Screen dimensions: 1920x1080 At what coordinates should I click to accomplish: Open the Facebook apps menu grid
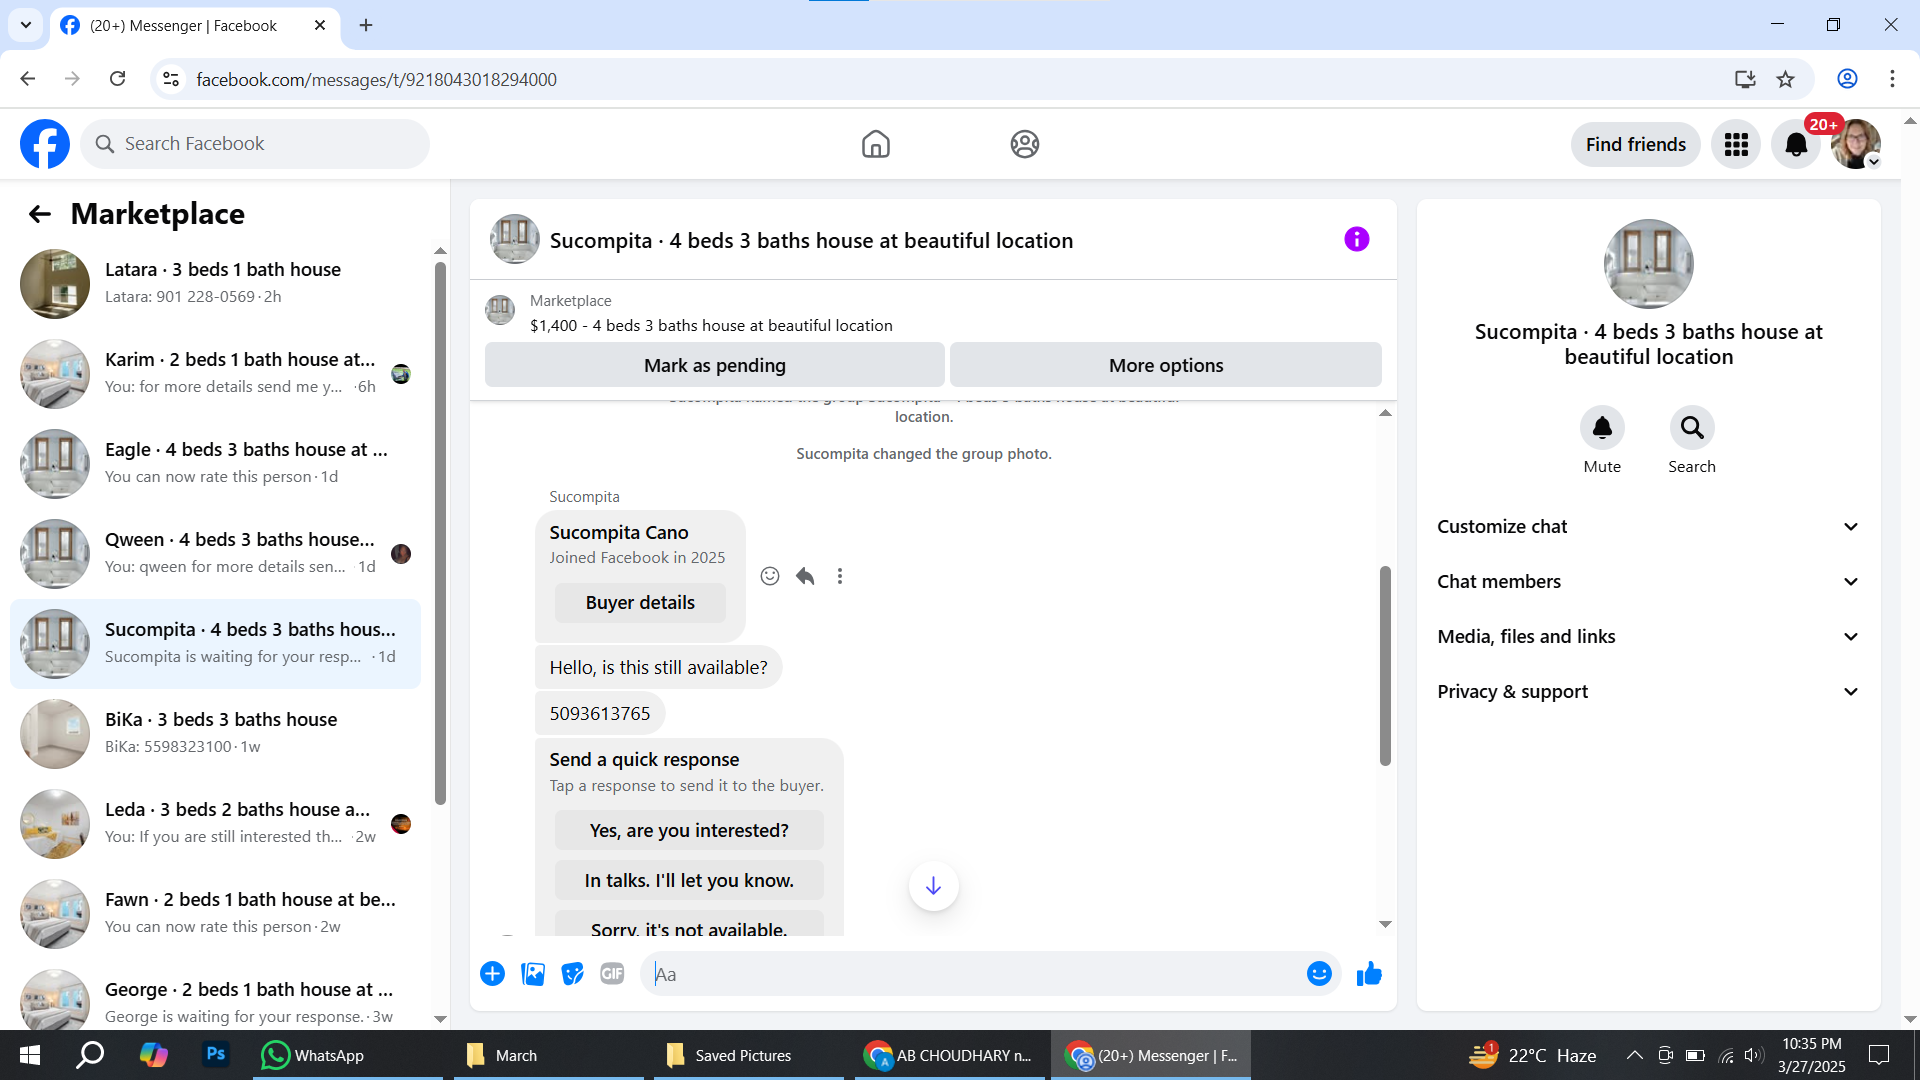point(1736,144)
